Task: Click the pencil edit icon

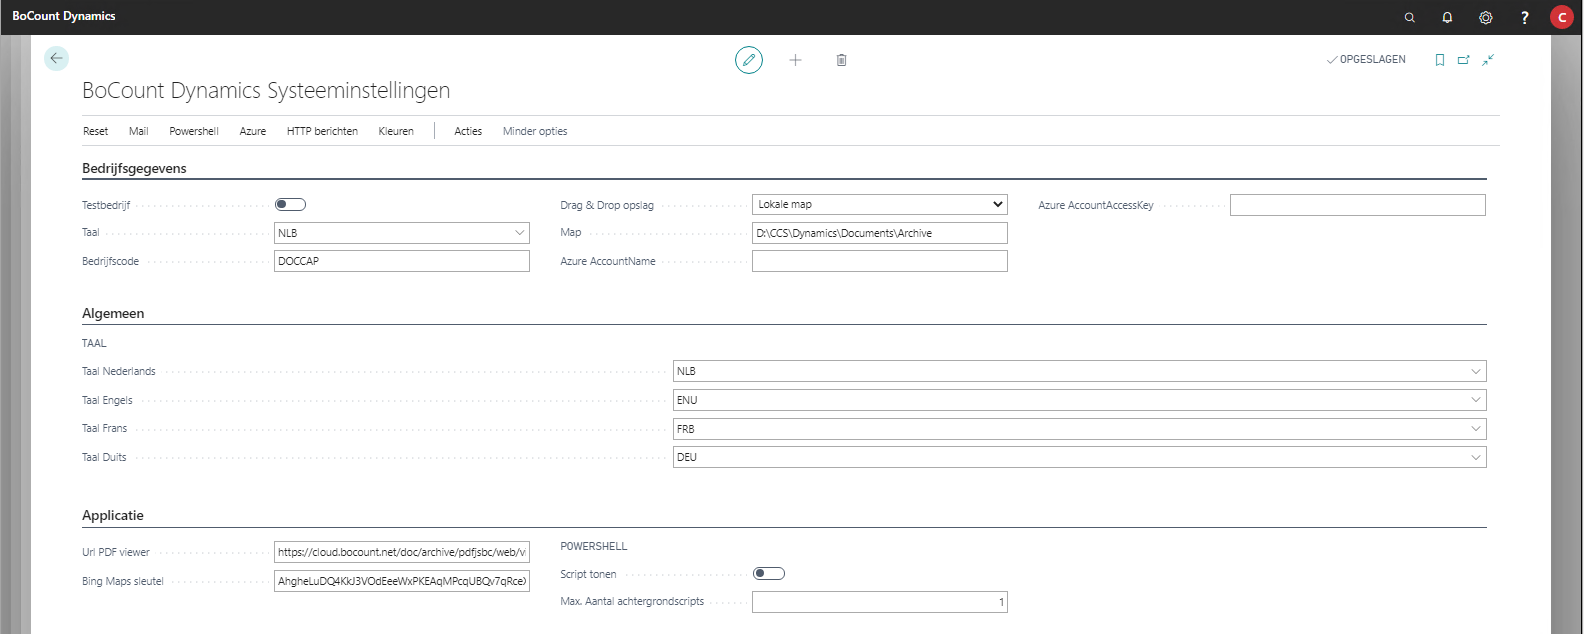Action: tap(748, 60)
